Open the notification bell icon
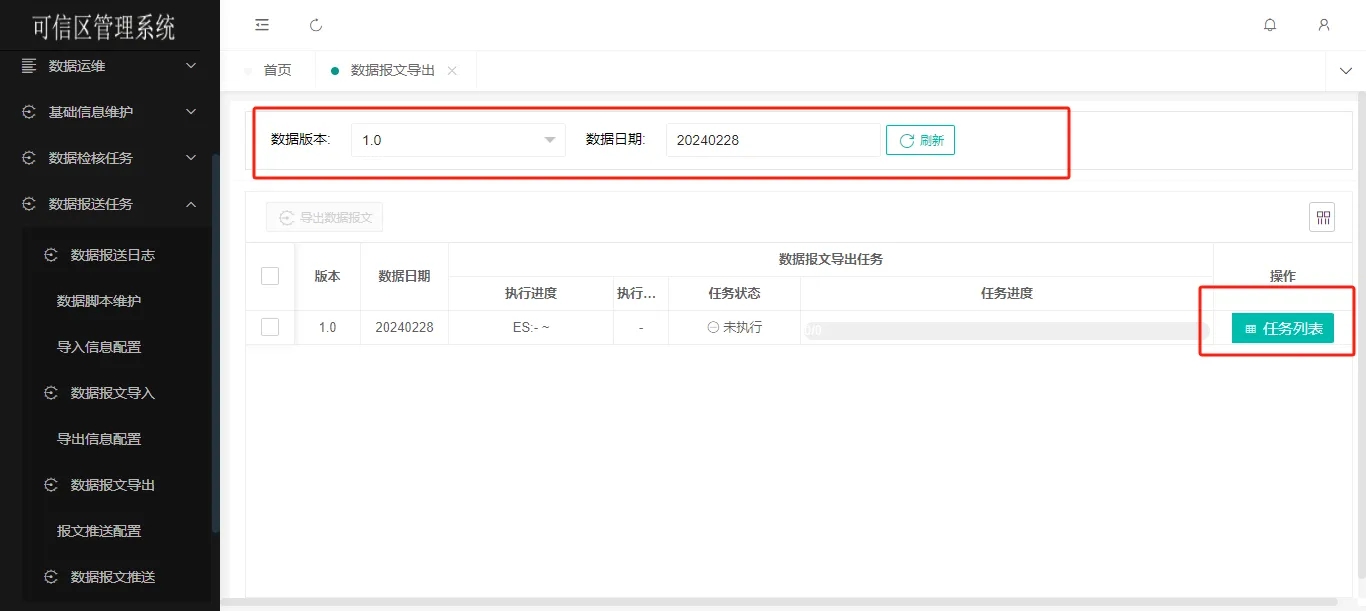1366x611 pixels. tap(1270, 25)
